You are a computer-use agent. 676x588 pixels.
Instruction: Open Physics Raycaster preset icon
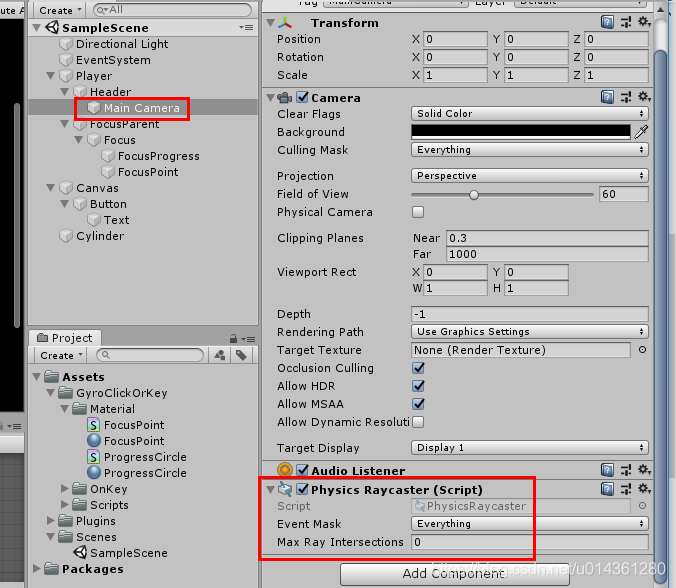[626, 489]
